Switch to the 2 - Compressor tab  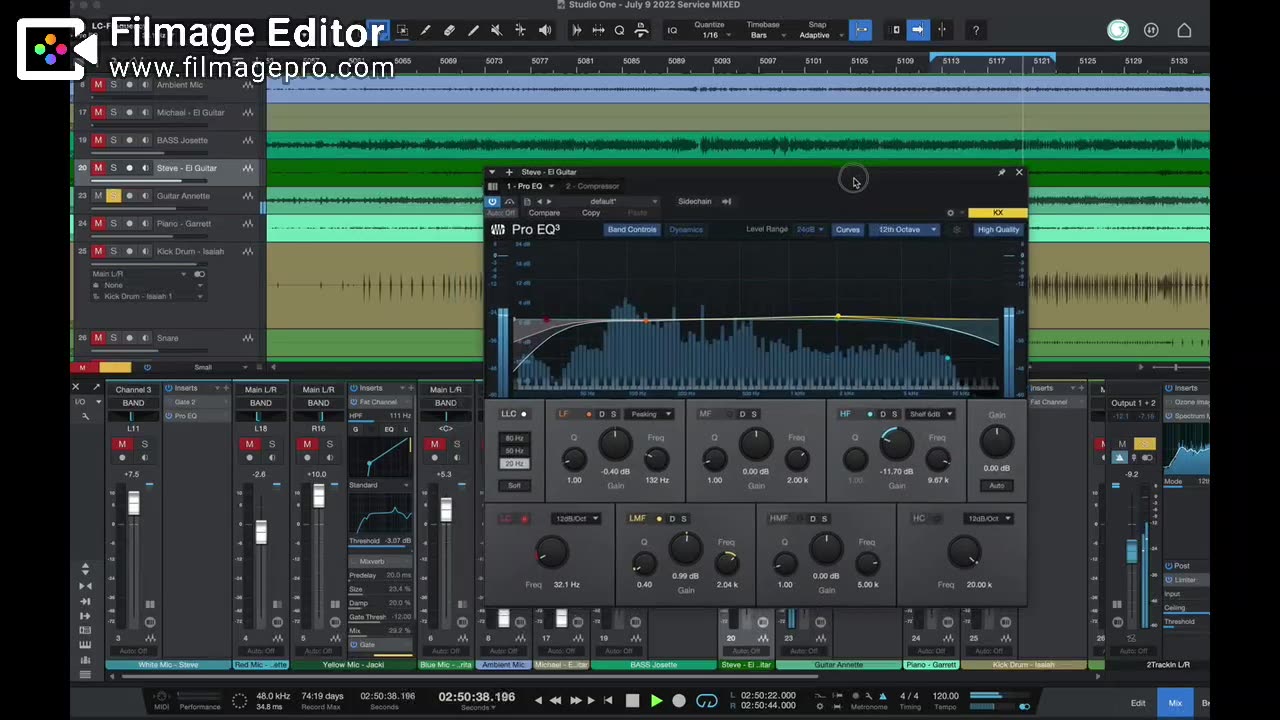click(592, 186)
